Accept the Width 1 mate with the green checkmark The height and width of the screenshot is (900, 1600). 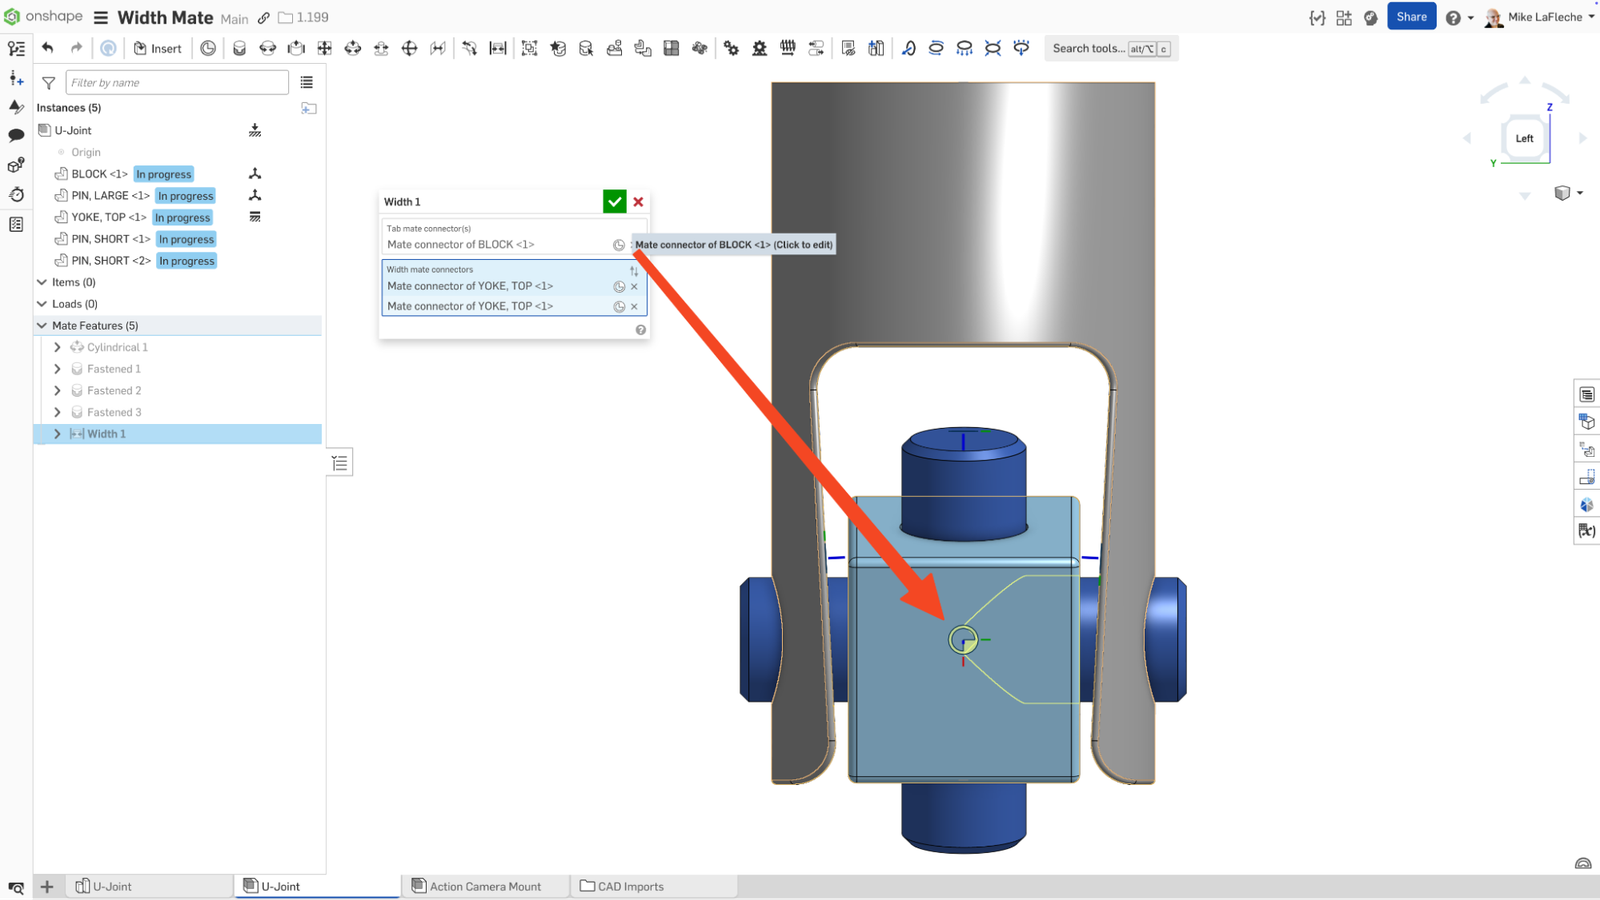(x=614, y=201)
